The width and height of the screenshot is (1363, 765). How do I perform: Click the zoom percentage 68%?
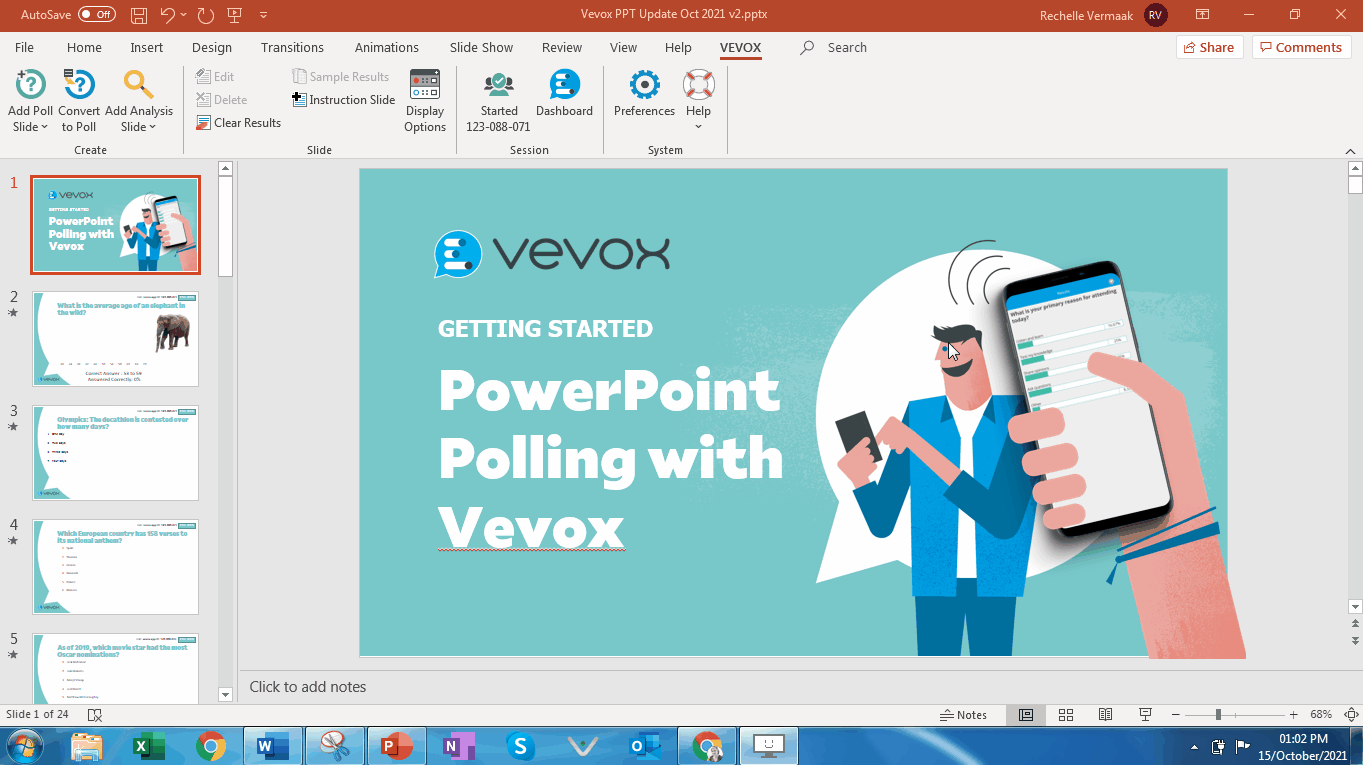coord(1321,715)
